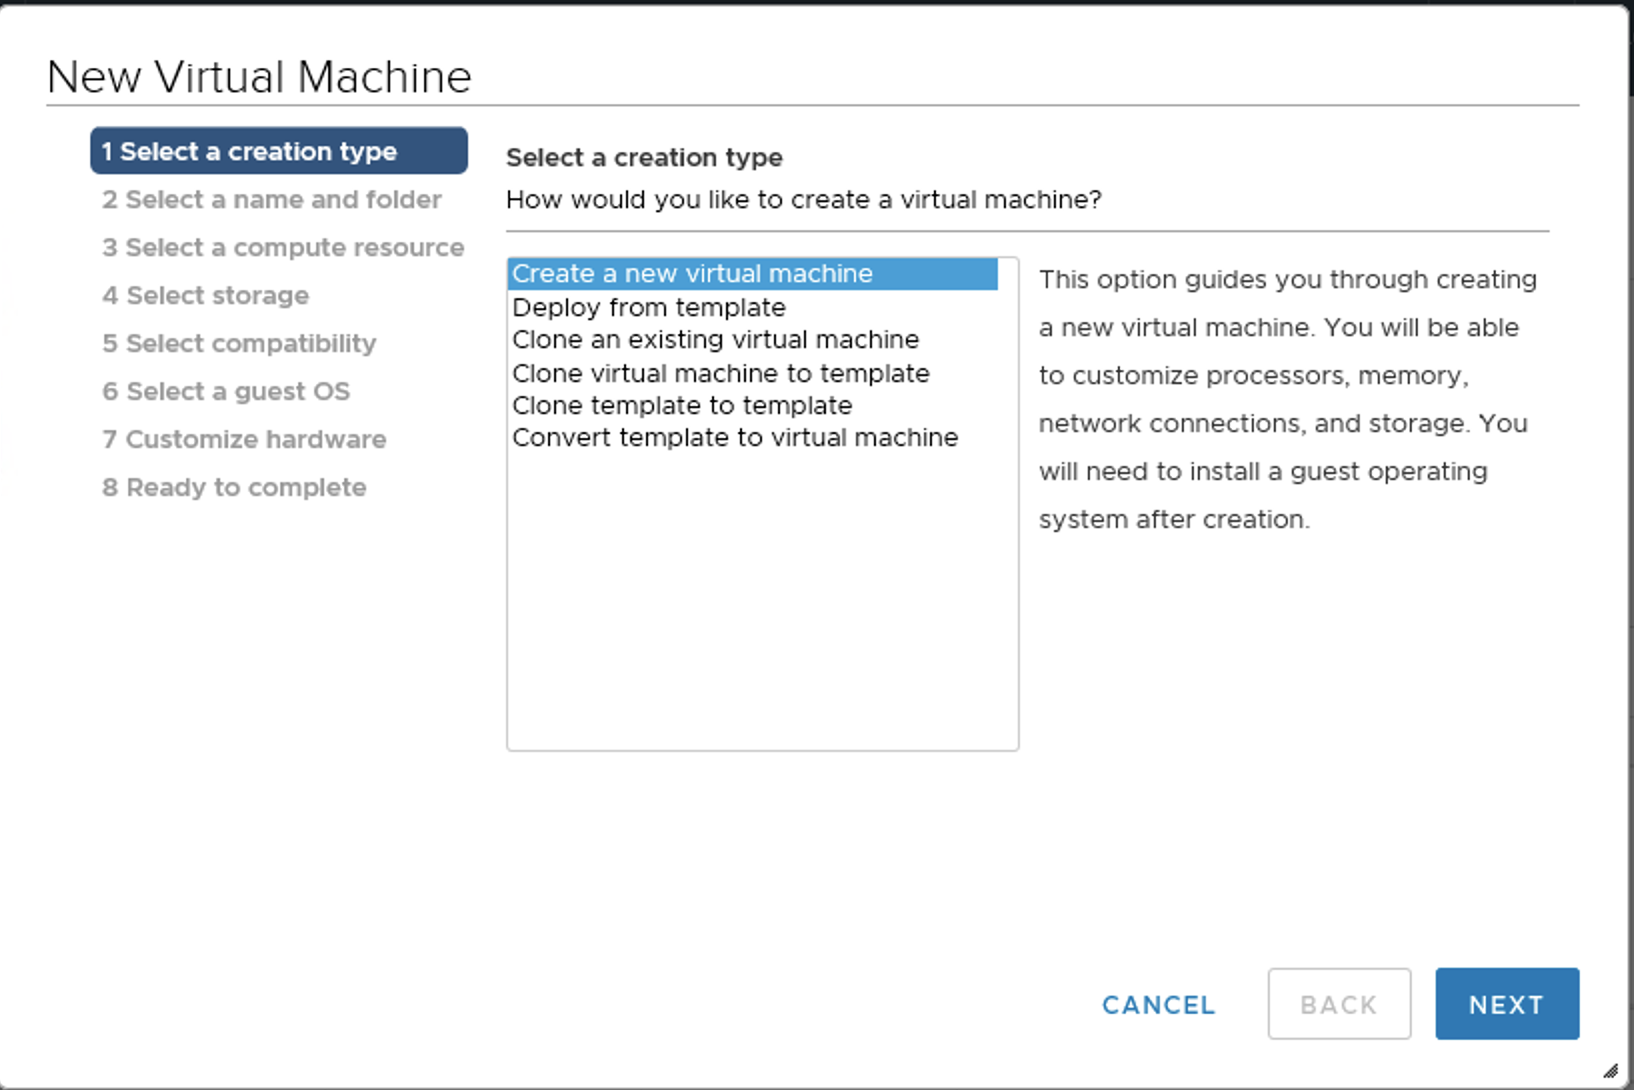Image resolution: width=1634 pixels, height=1090 pixels.
Task: Click the NEXT button
Action: pos(1507,1003)
